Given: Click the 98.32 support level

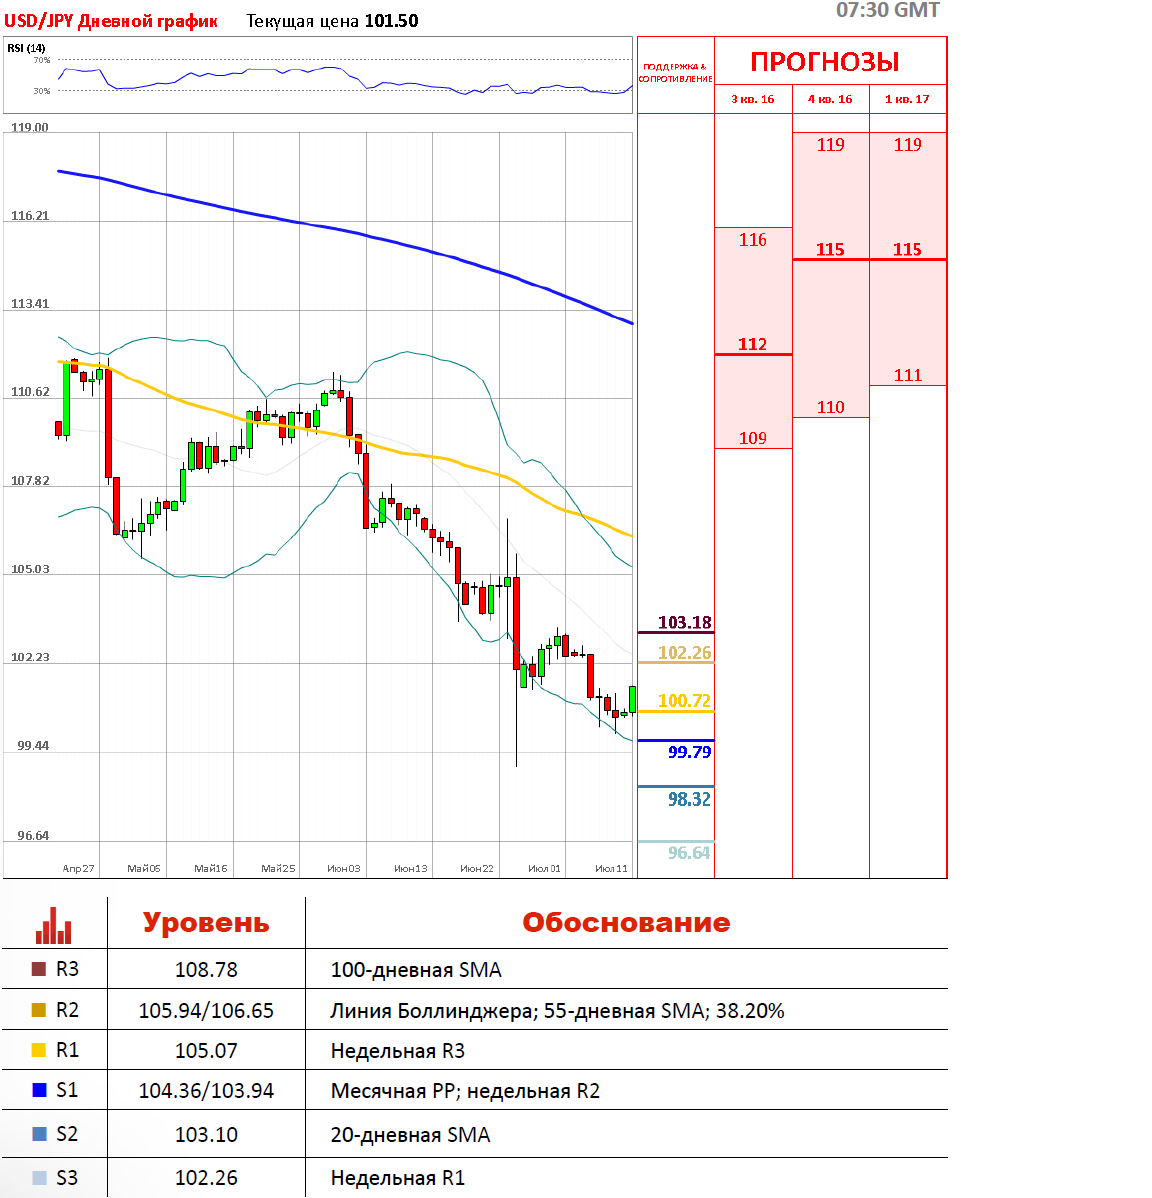Looking at the screenshot, I should [x=689, y=799].
